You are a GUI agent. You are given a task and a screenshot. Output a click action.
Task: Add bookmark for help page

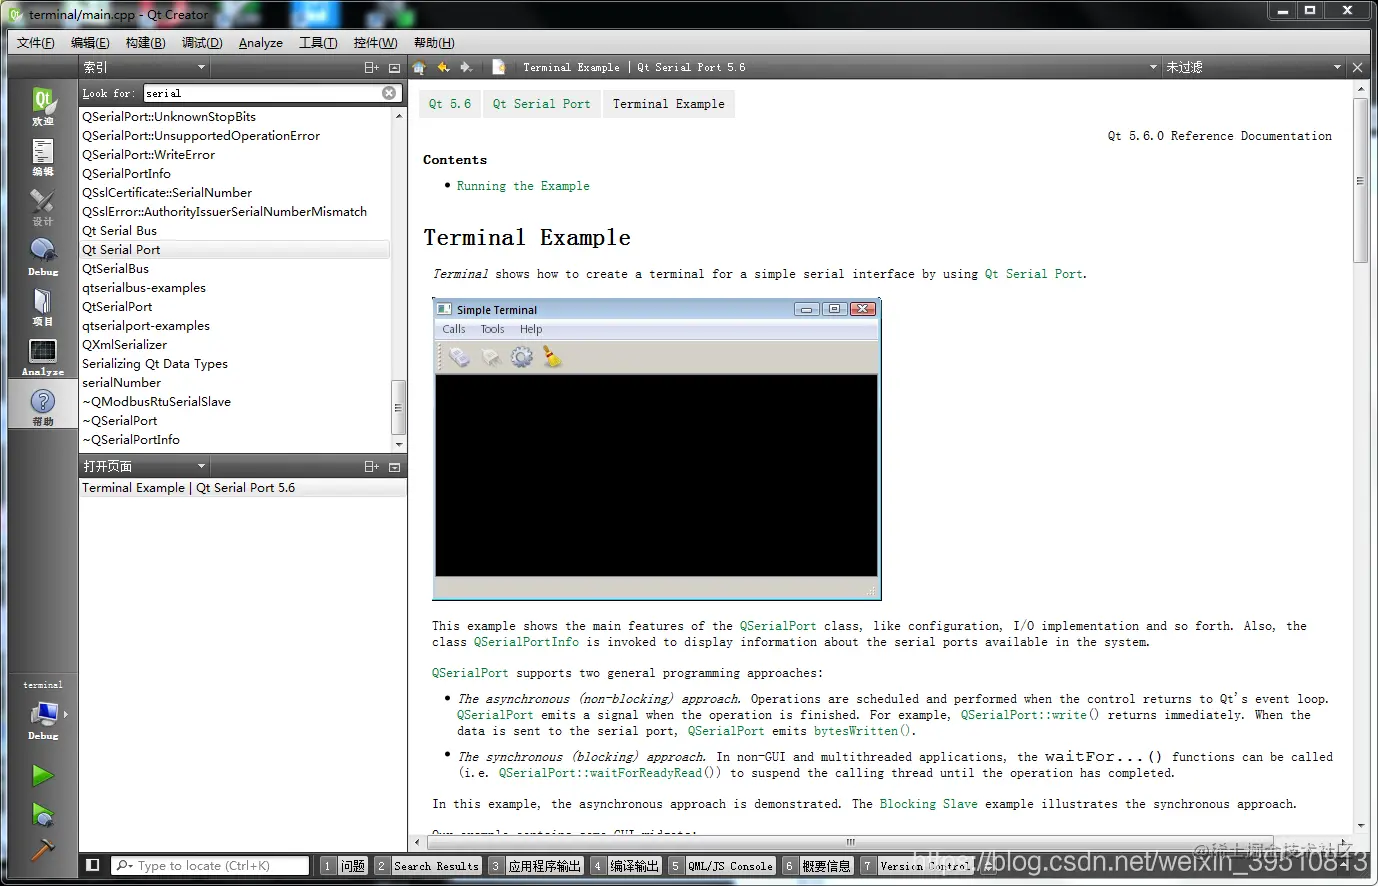click(x=498, y=67)
